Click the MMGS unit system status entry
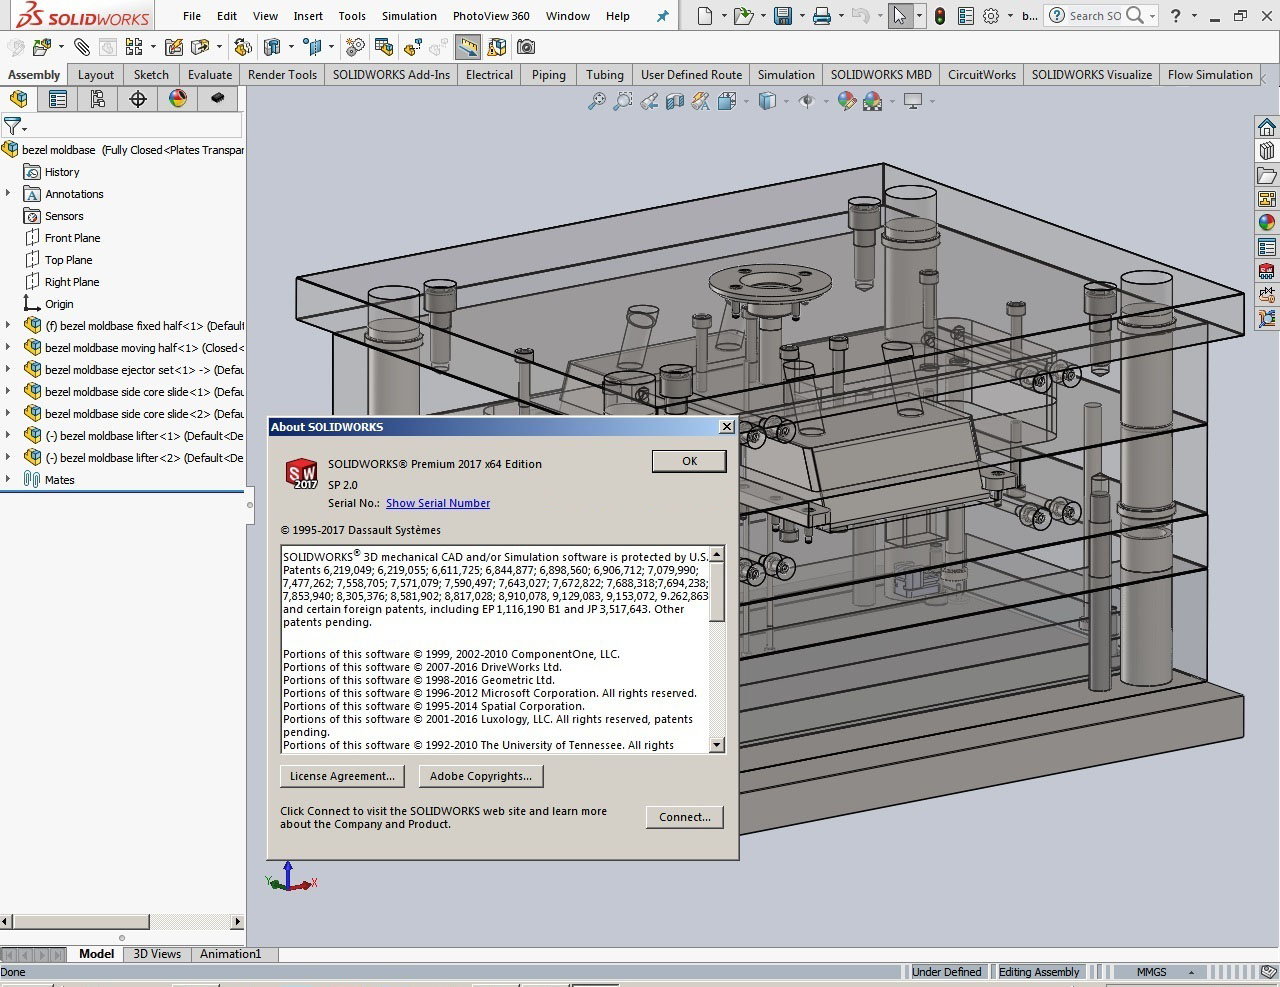The height and width of the screenshot is (987, 1280). tap(1151, 972)
